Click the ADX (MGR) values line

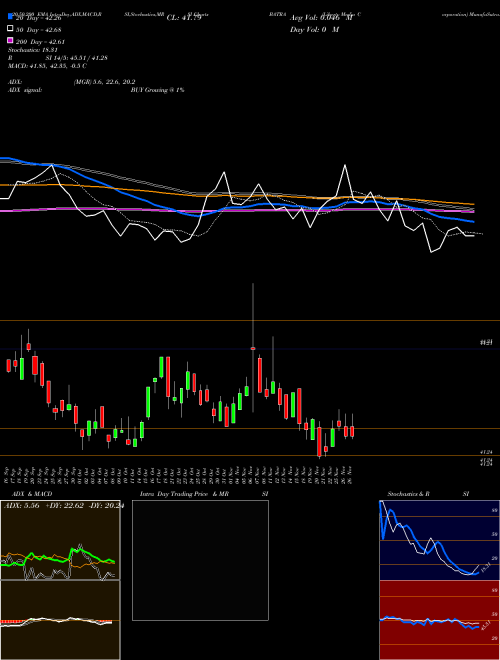[72, 82]
